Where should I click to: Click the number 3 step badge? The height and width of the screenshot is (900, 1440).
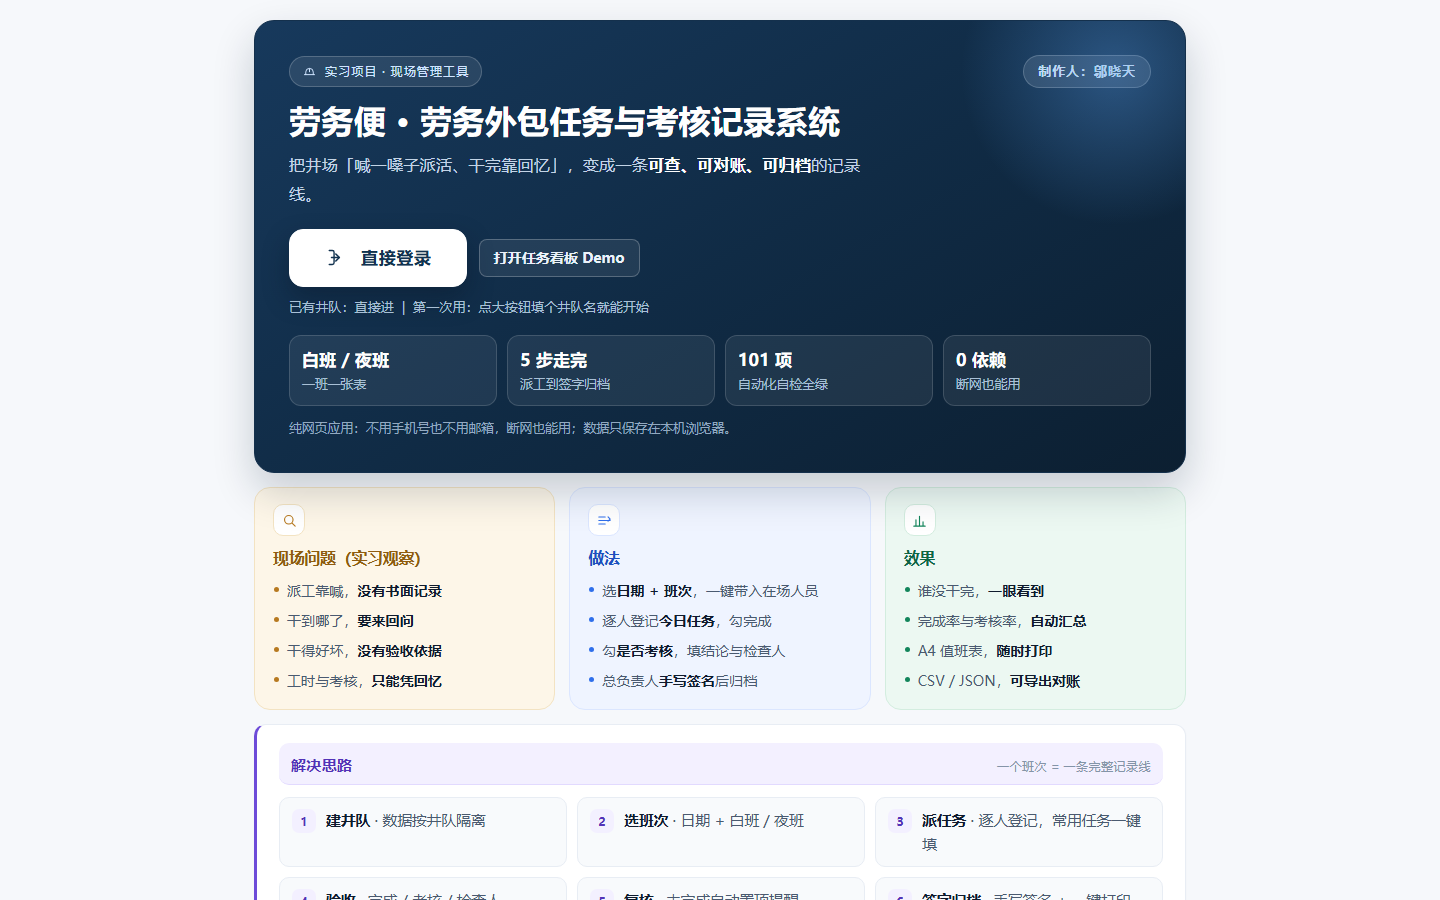[x=900, y=821]
